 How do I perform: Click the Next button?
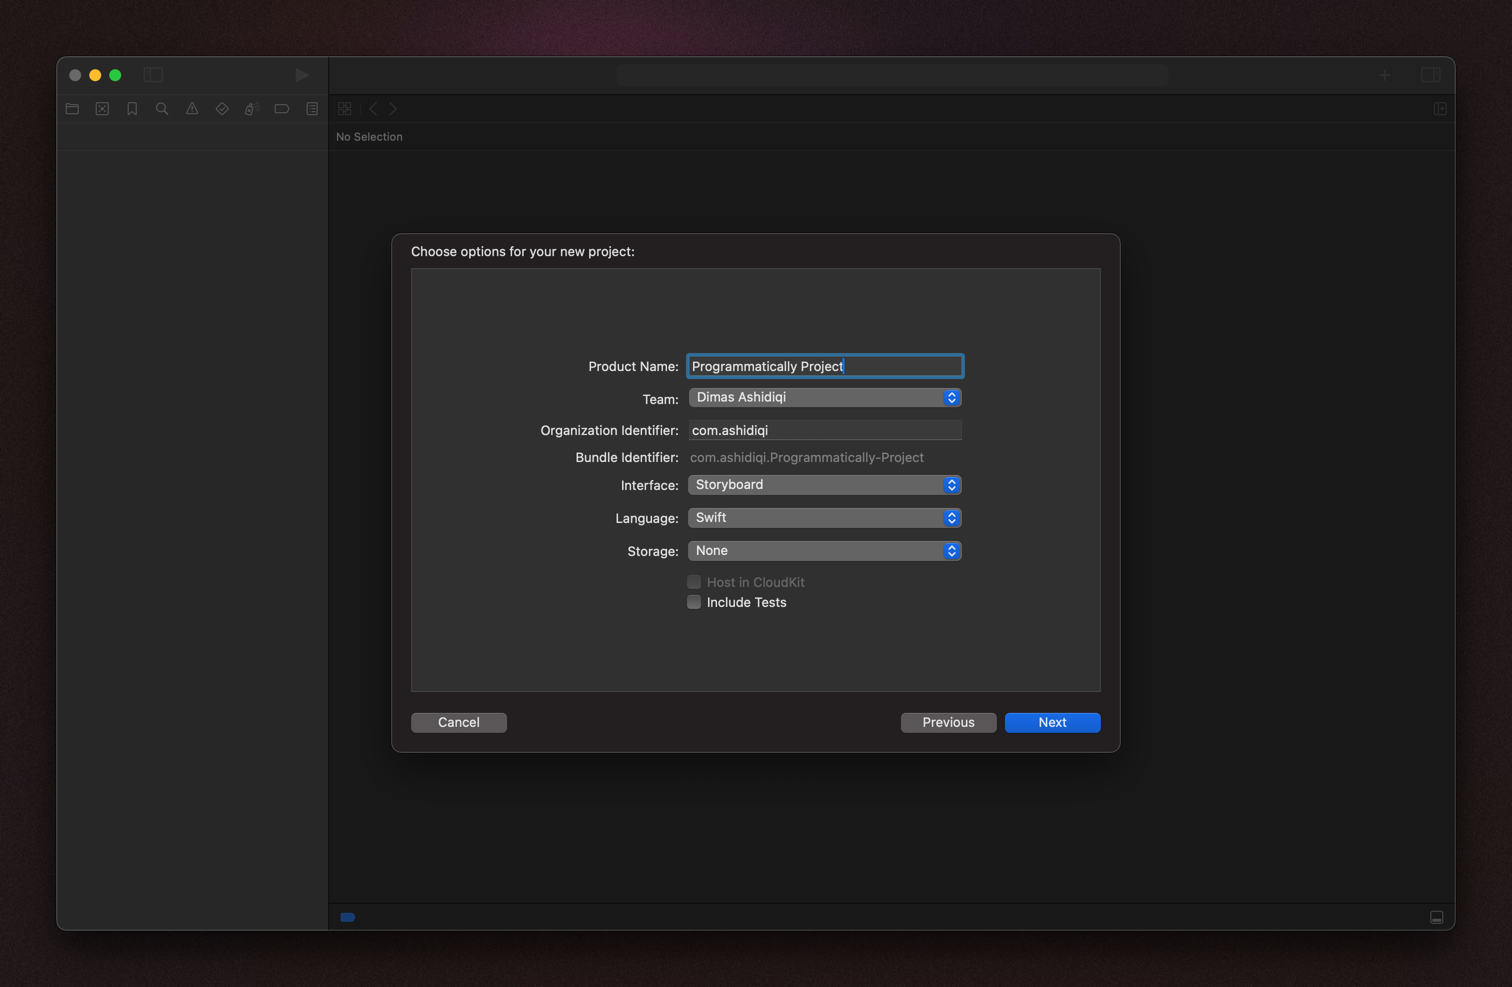coord(1052,722)
